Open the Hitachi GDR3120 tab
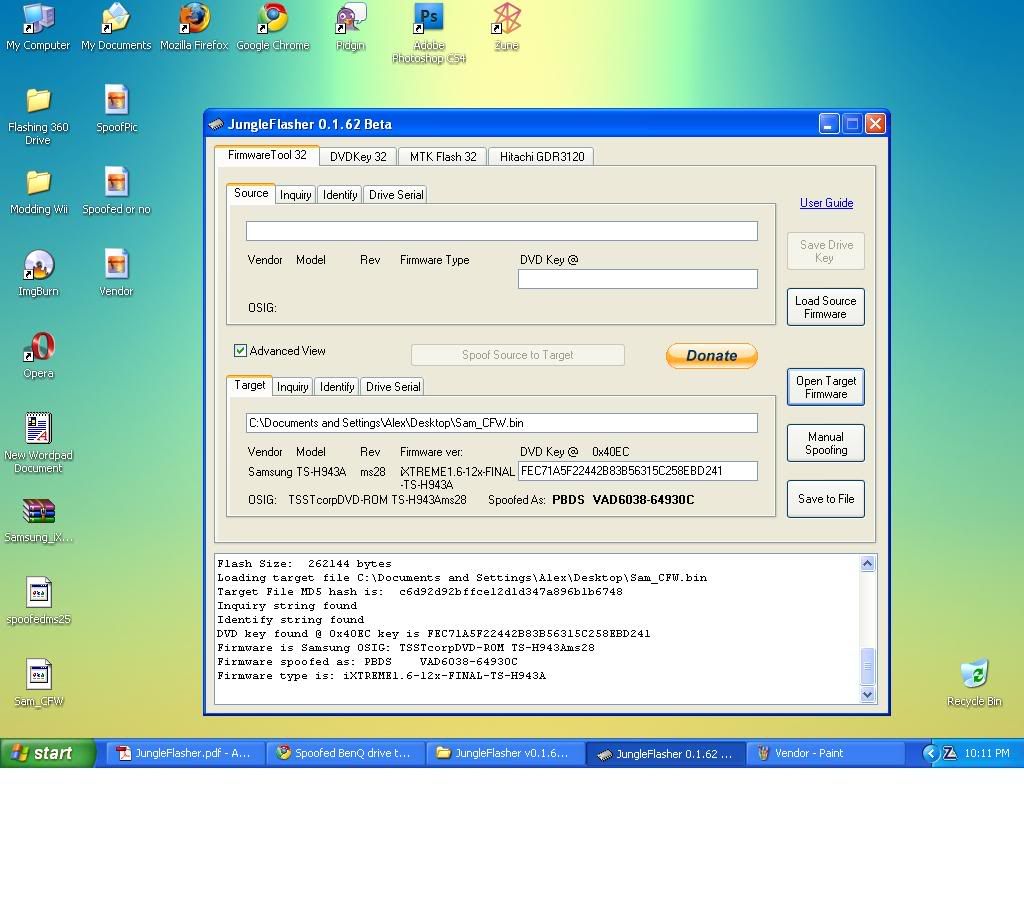The width and height of the screenshot is (1024, 900). coord(541,157)
